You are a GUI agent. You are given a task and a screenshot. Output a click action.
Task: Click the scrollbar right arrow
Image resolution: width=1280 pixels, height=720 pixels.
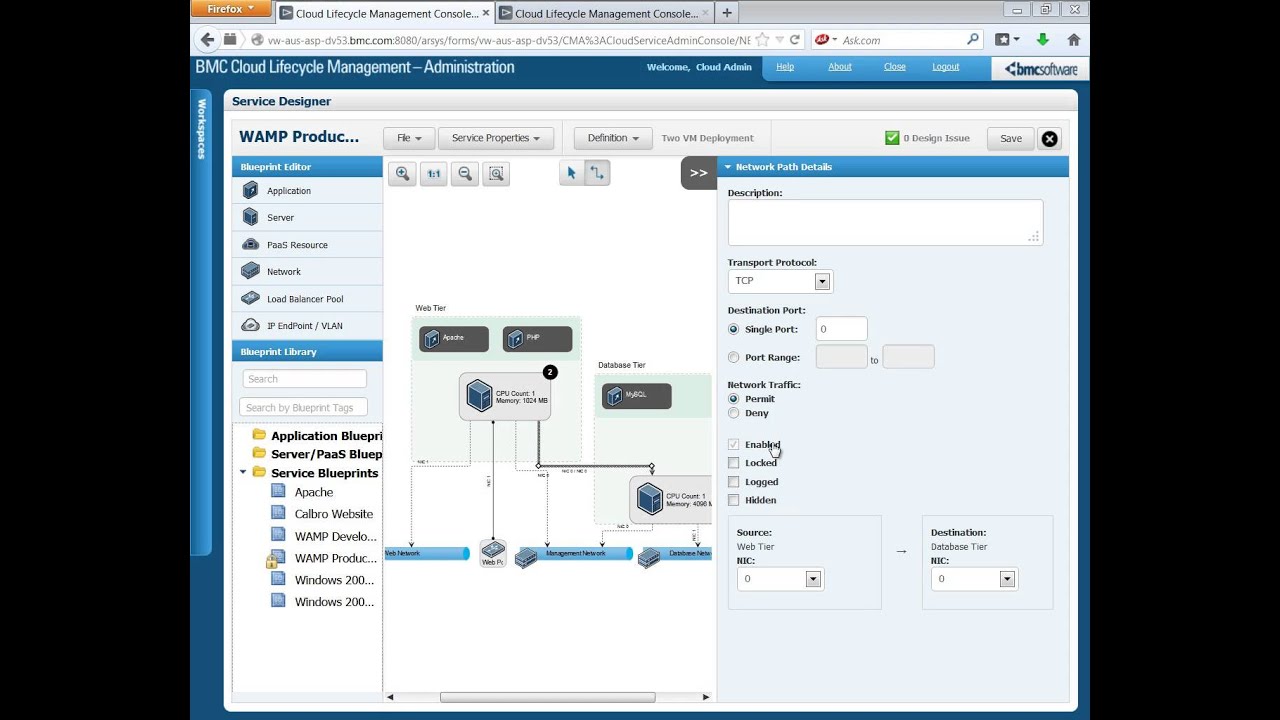coord(706,697)
